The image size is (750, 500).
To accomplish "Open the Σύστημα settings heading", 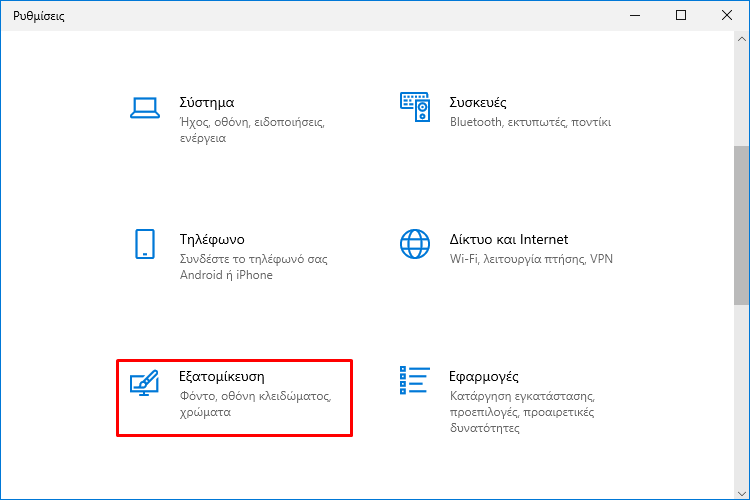I will click(x=207, y=102).
